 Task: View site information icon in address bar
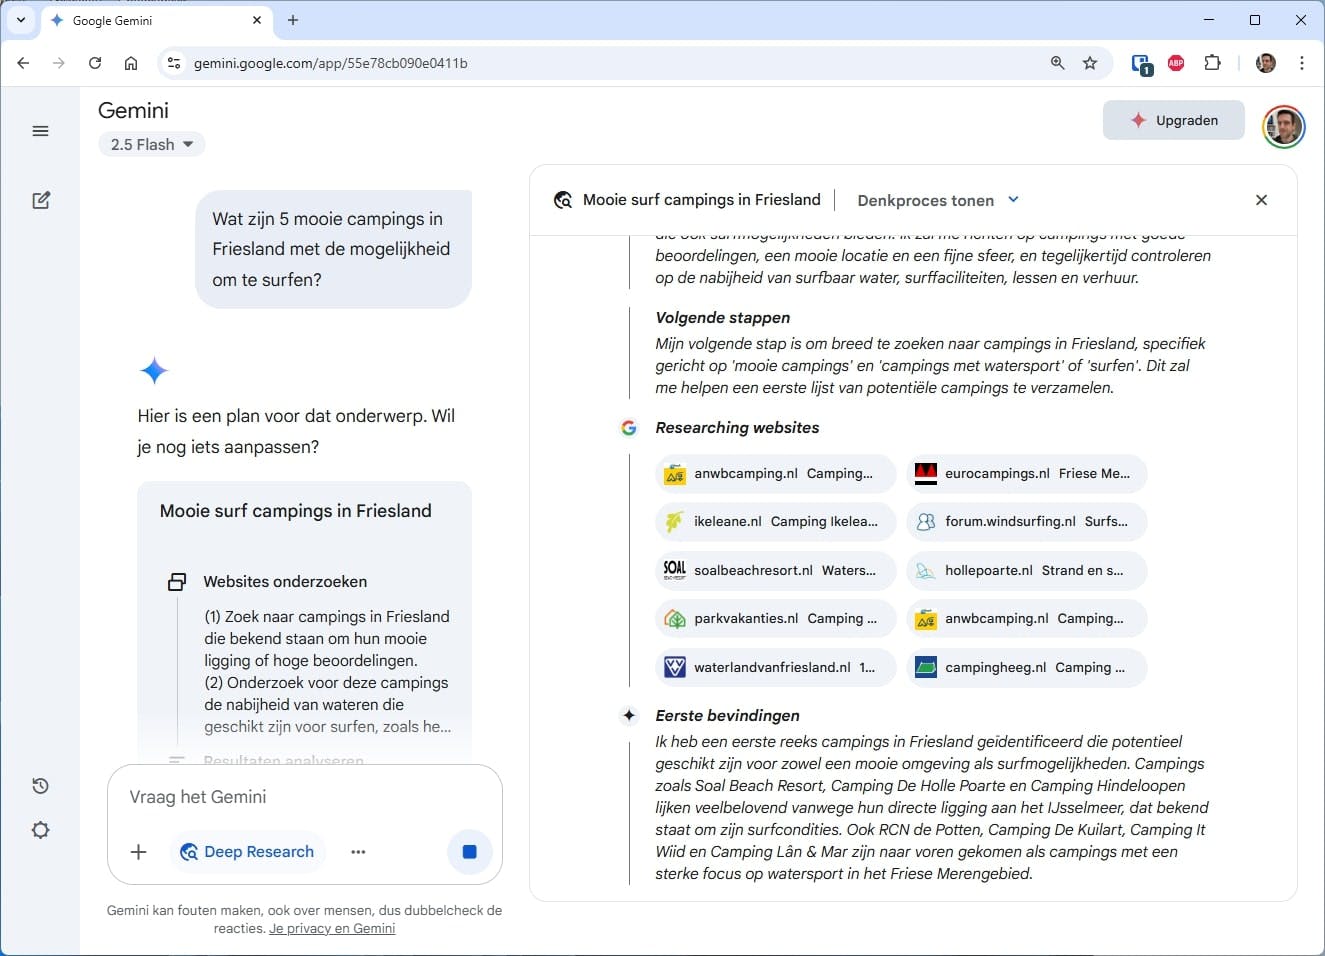coord(173,63)
